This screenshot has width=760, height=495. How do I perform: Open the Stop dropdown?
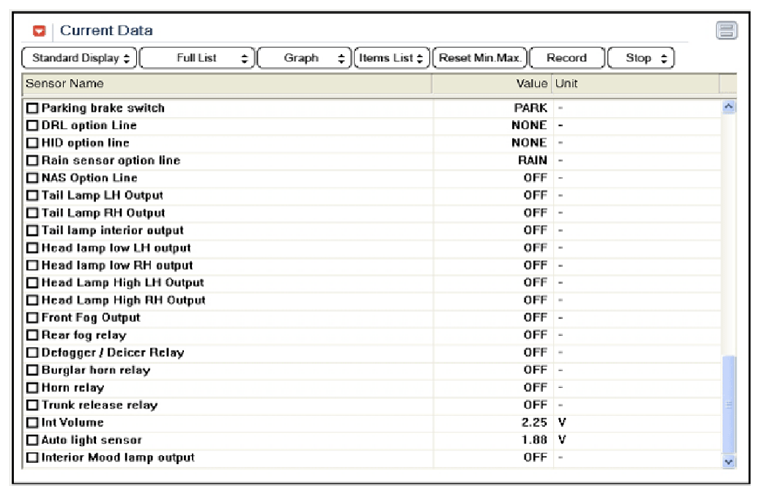[640, 58]
